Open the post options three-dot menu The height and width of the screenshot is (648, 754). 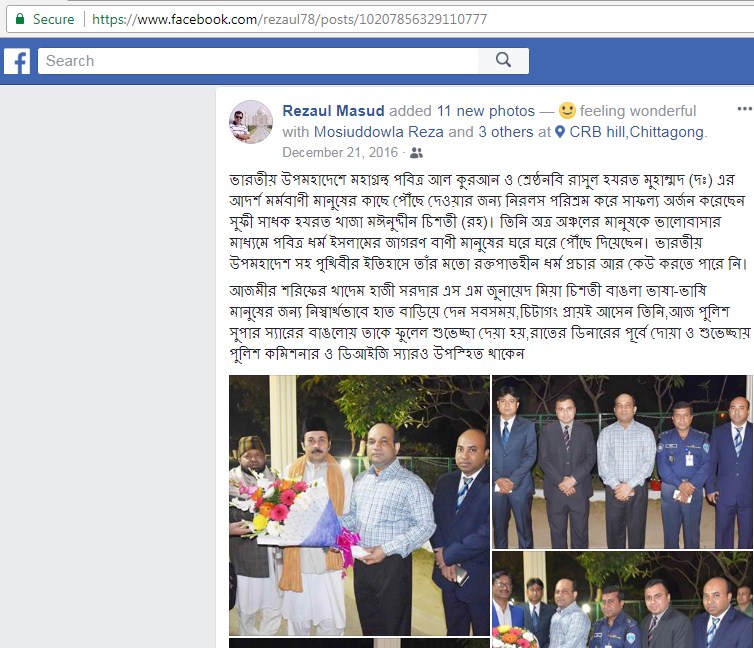(x=744, y=109)
